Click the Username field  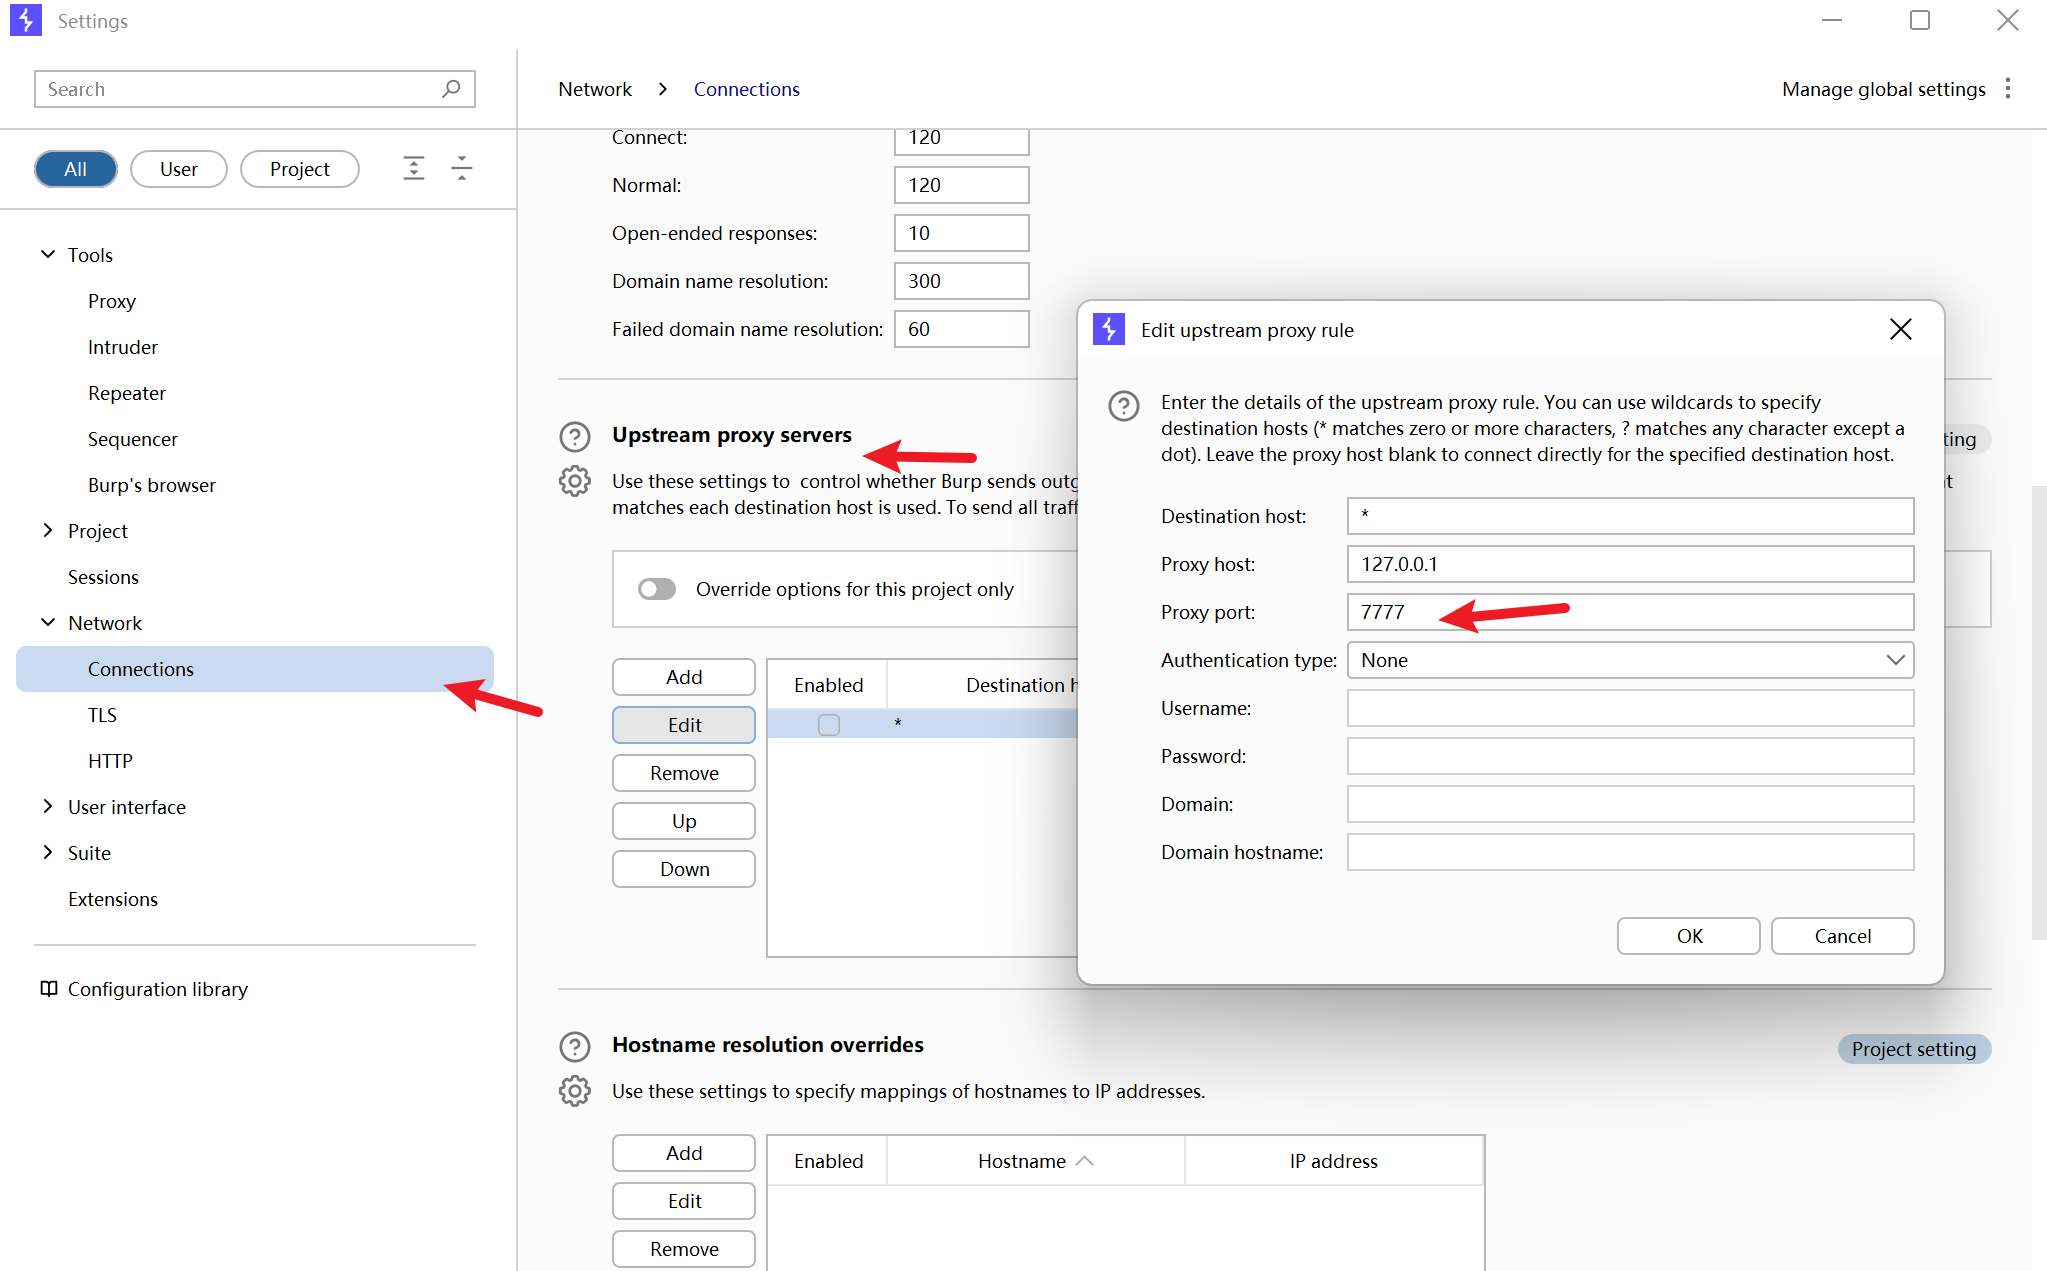pos(1630,708)
